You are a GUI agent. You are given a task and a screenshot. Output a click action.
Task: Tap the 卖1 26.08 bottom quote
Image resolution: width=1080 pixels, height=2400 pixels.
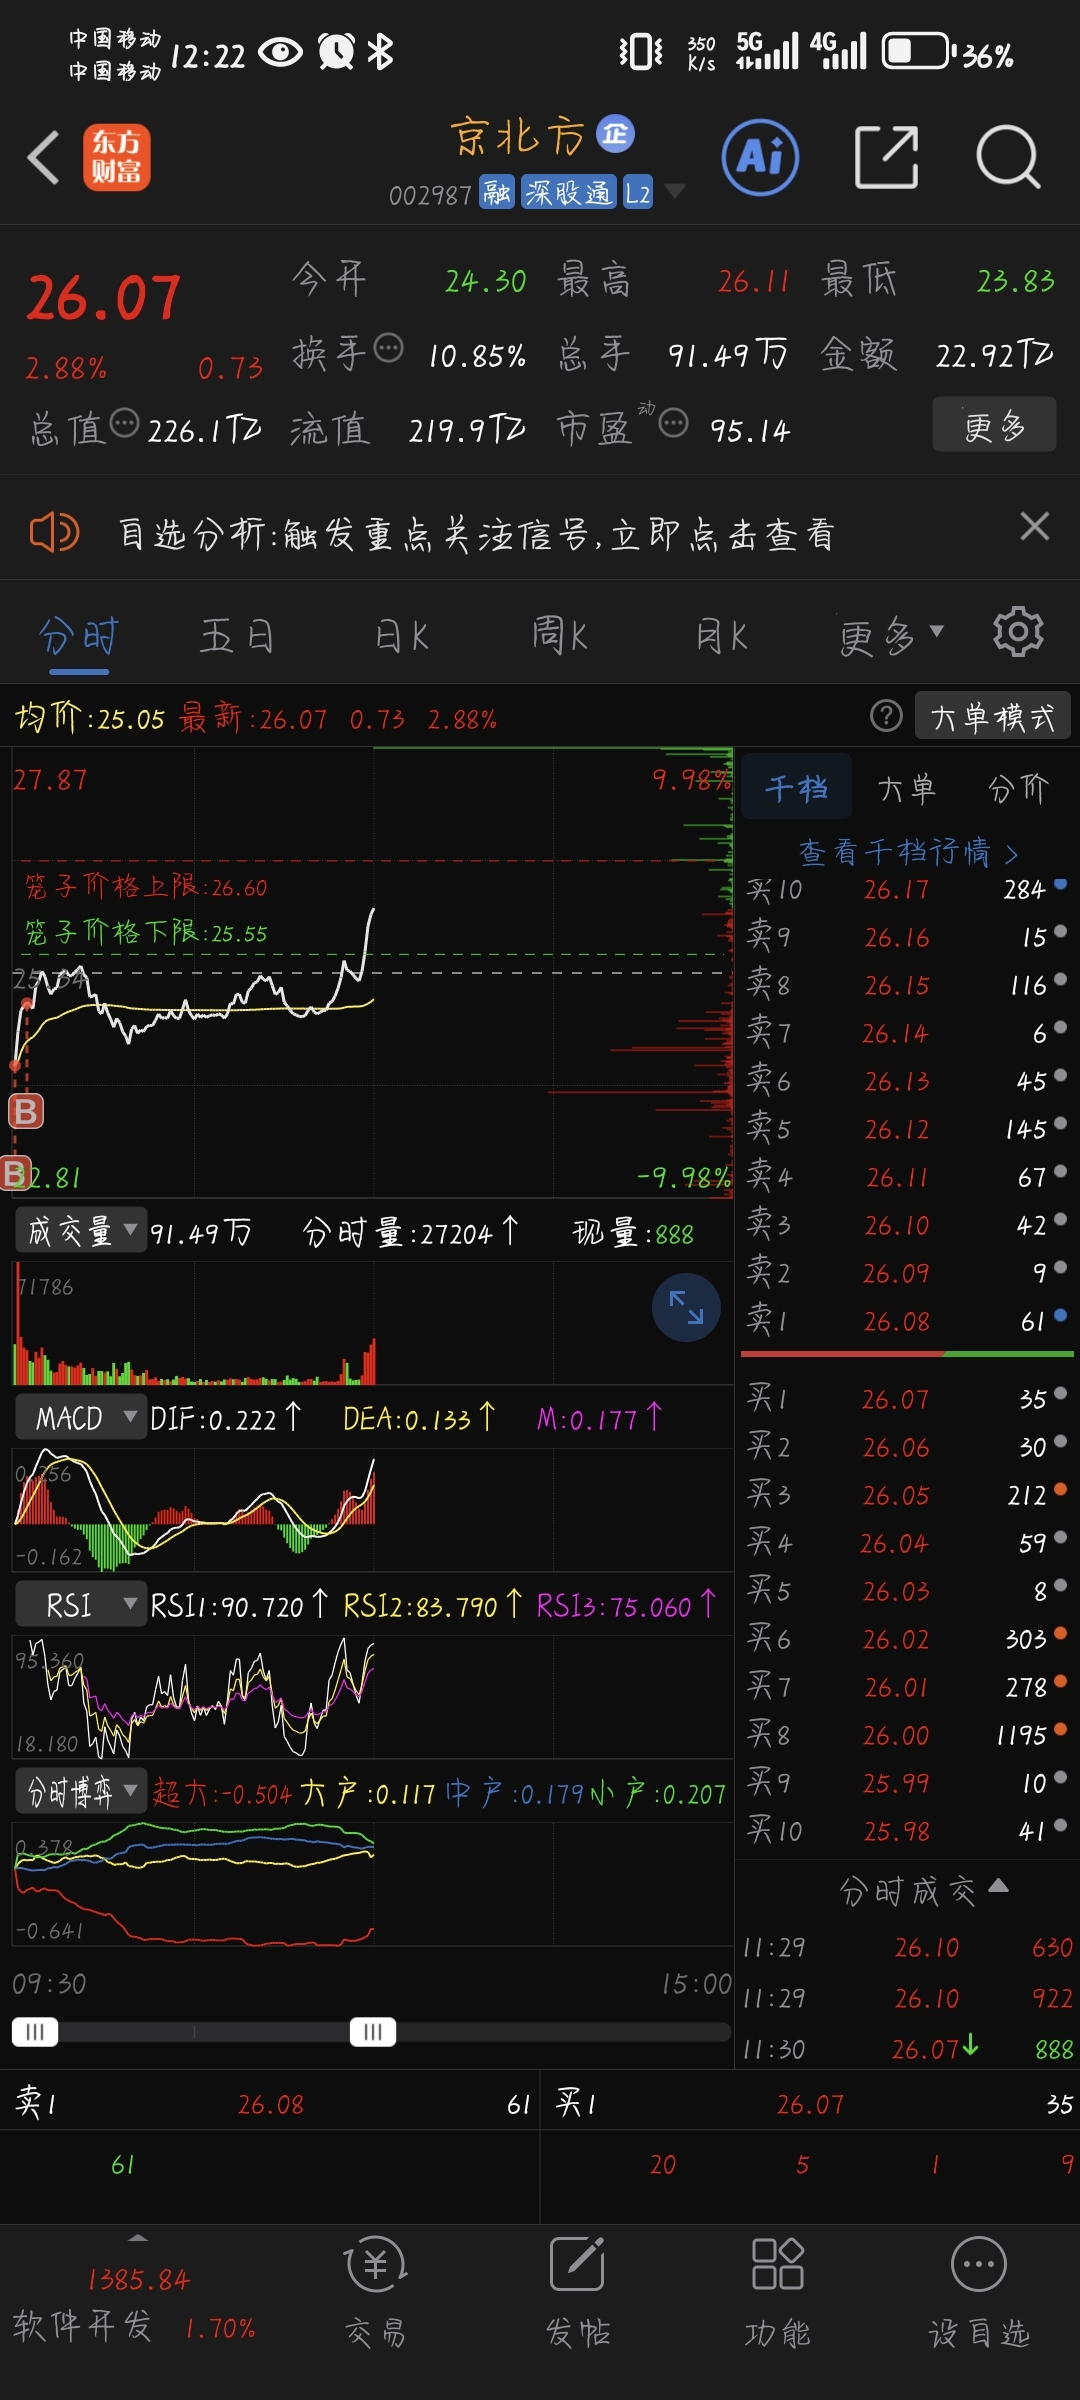coord(270,2104)
